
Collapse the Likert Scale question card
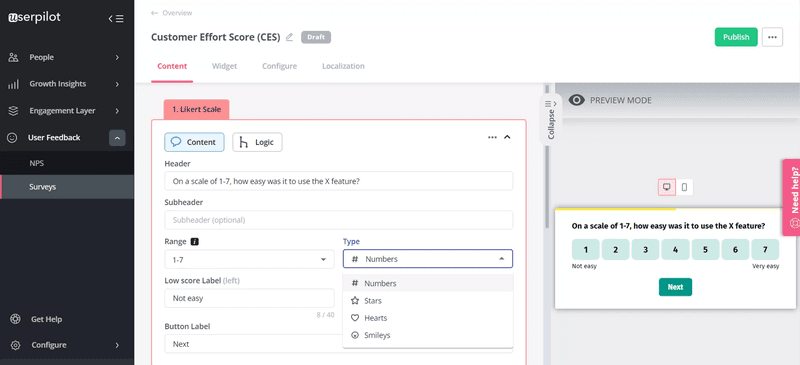(x=507, y=137)
